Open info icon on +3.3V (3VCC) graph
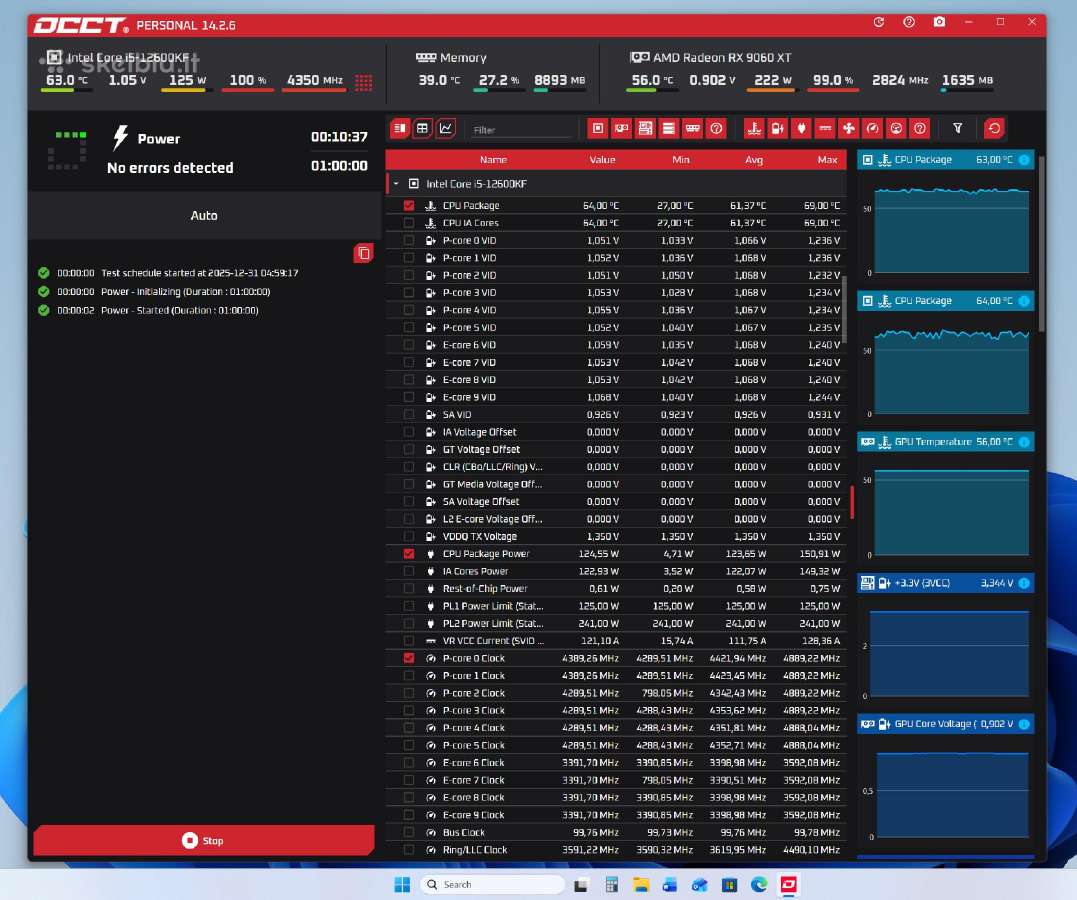 [1024, 583]
